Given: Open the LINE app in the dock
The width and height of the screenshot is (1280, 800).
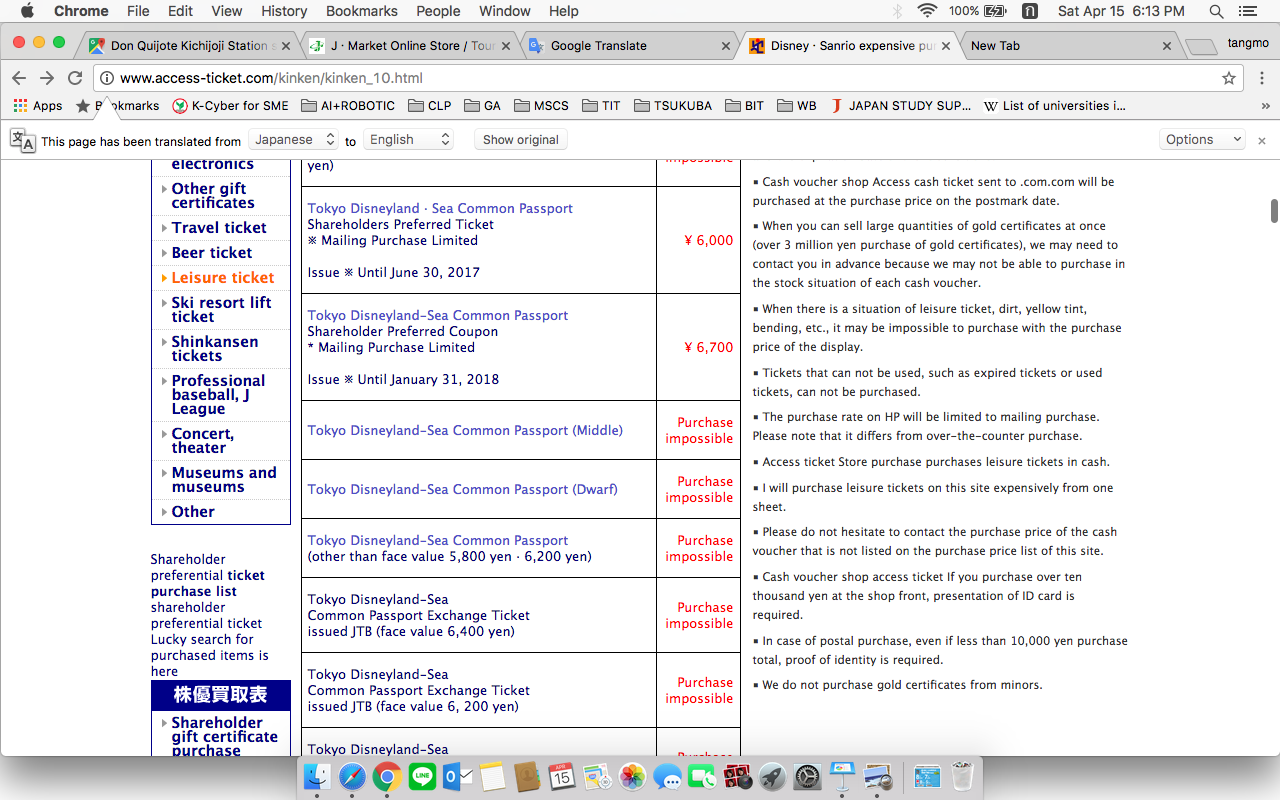Looking at the screenshot, I should coord(422,776).
